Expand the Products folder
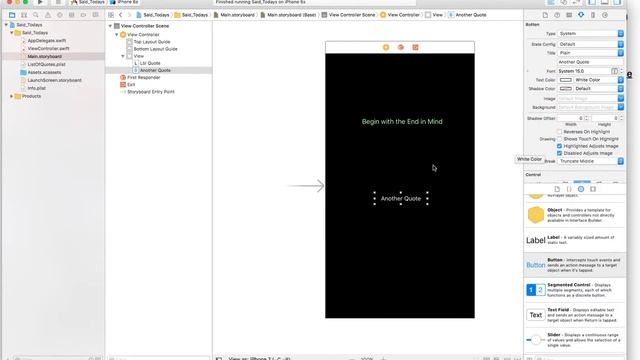 pos(11,96)
